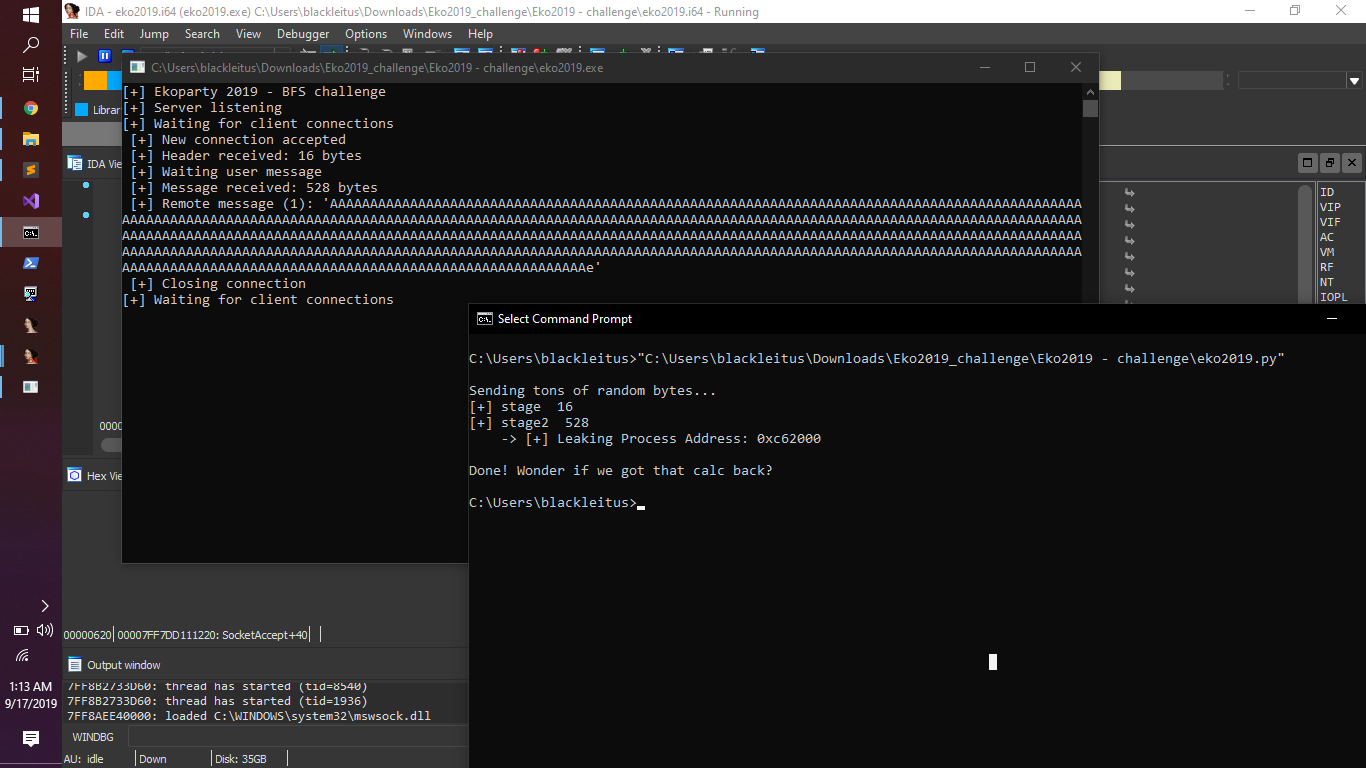The image size is (1366, 768).
Task: Click the empty combo box field in IDA toolbar
Action: pos(1292,81)
